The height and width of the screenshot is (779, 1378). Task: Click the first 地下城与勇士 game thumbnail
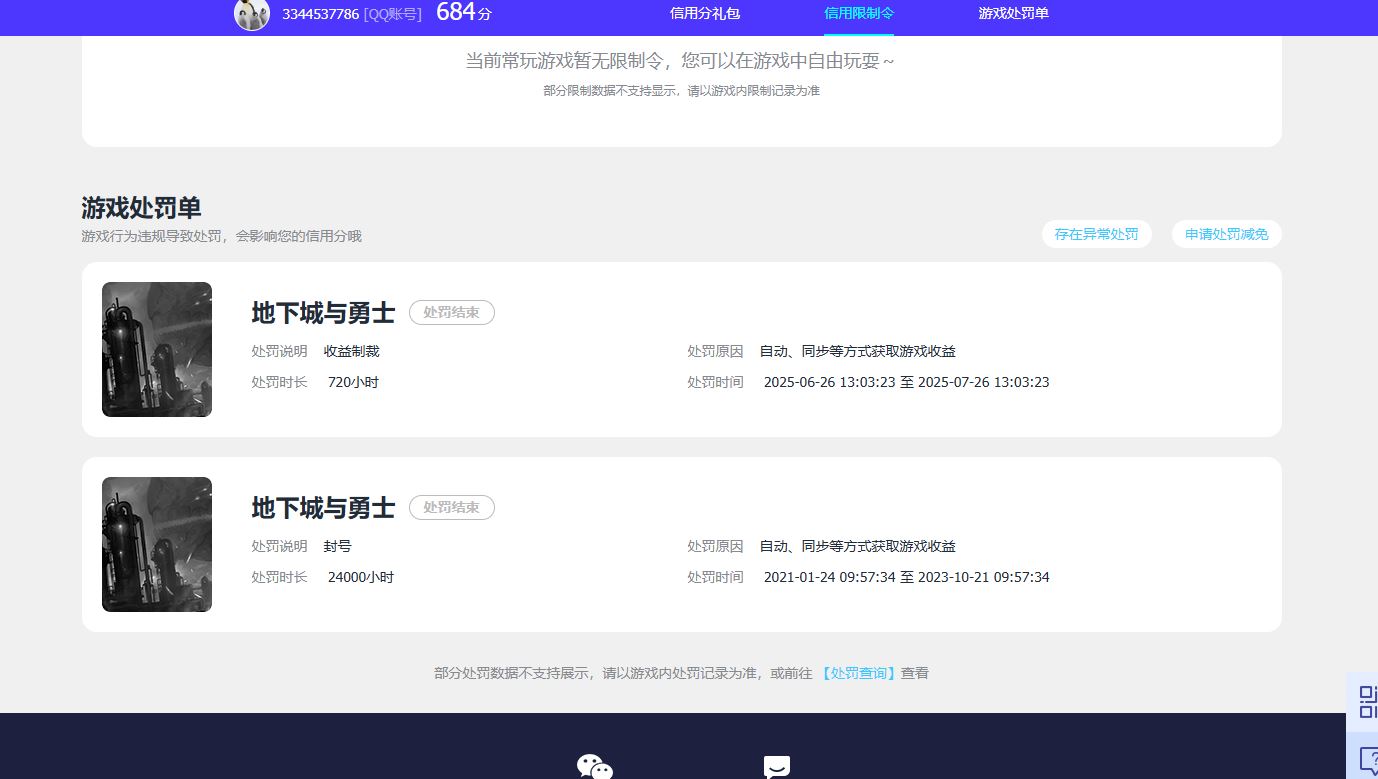coord(156,349)
